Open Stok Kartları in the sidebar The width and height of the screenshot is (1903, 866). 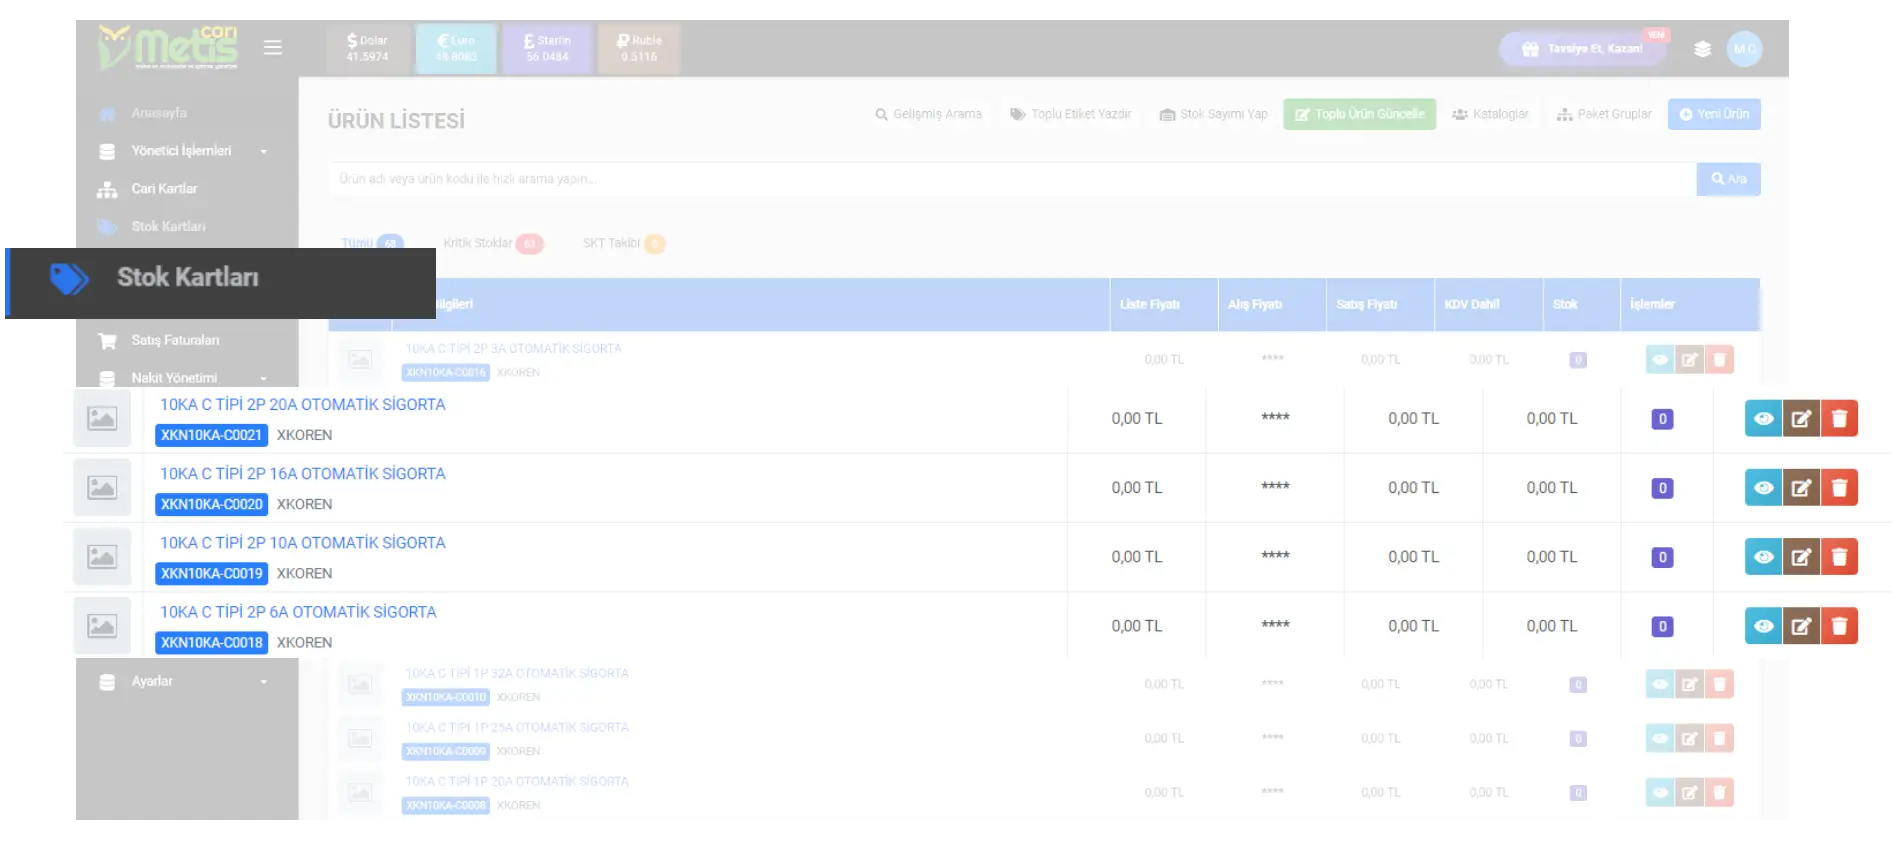click(187, 278)
